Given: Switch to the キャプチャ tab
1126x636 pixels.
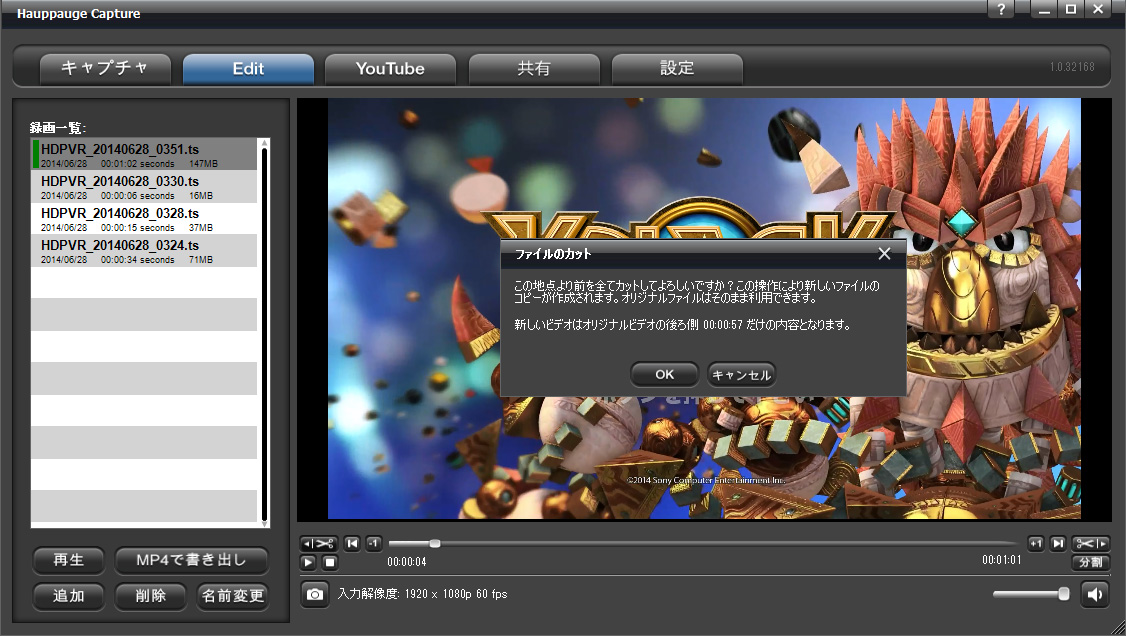Looking at the screenshot, I should 105,69.
